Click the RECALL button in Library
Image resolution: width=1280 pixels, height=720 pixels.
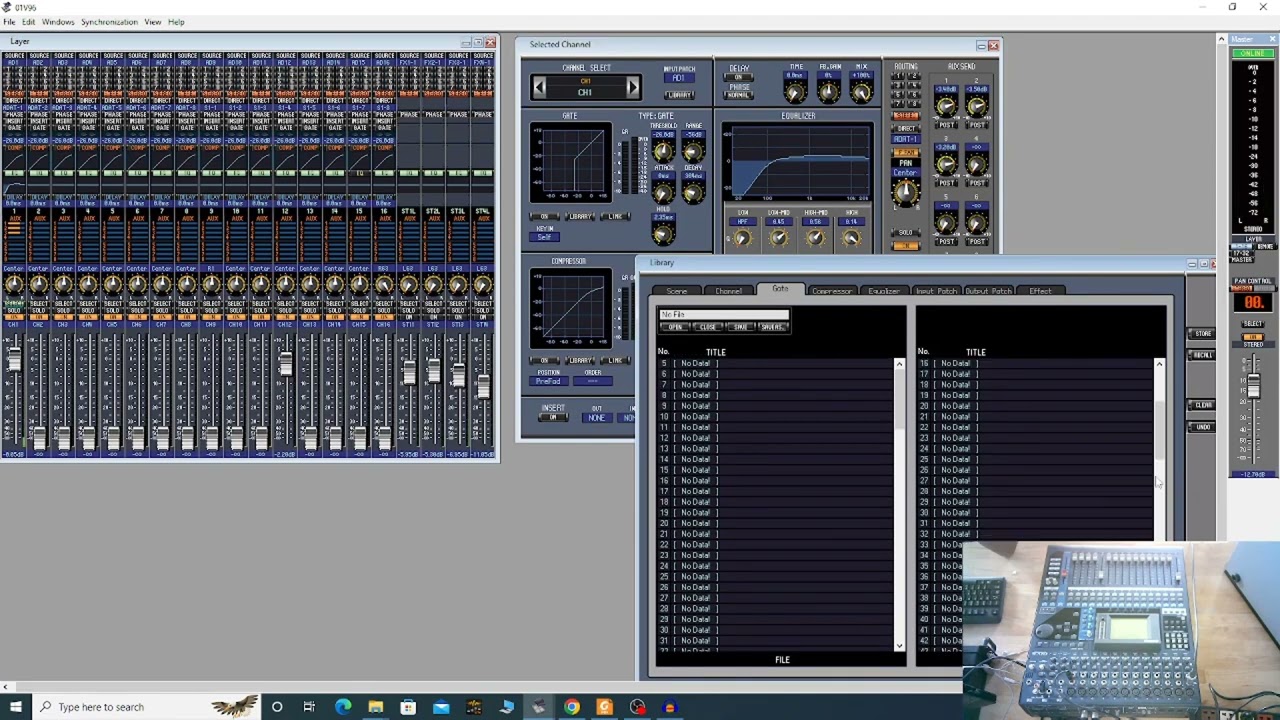point(1202,355)
